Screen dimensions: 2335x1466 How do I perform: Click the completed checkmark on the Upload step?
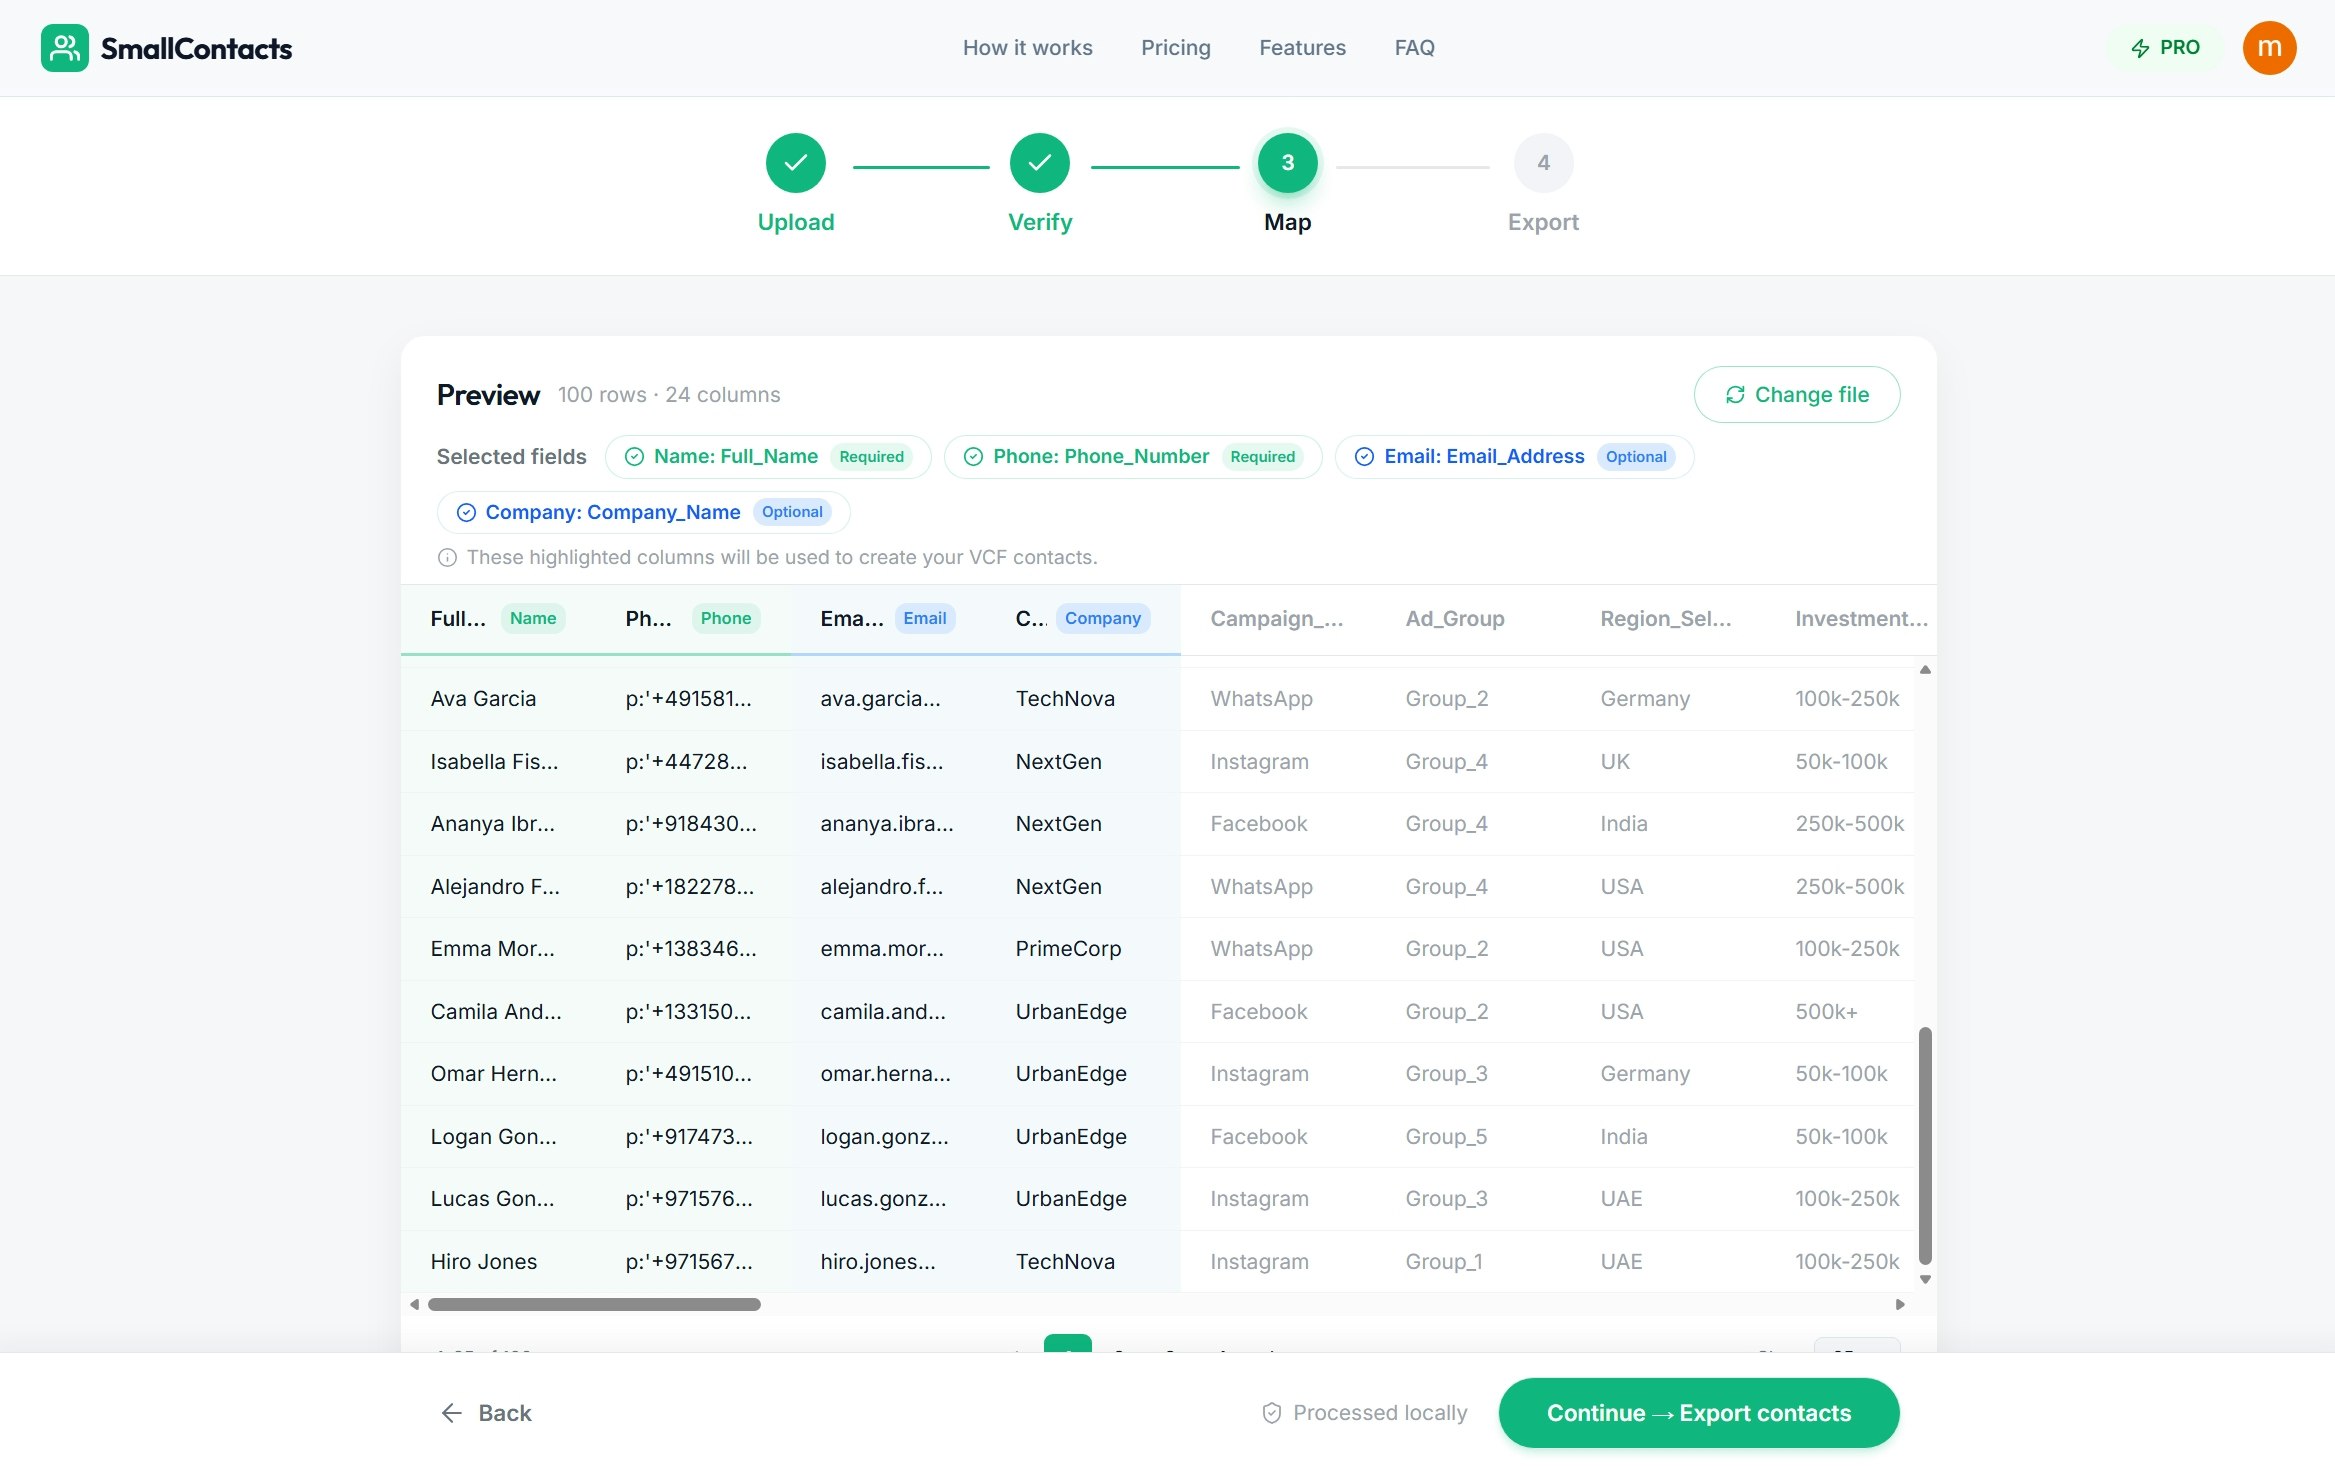795,162
